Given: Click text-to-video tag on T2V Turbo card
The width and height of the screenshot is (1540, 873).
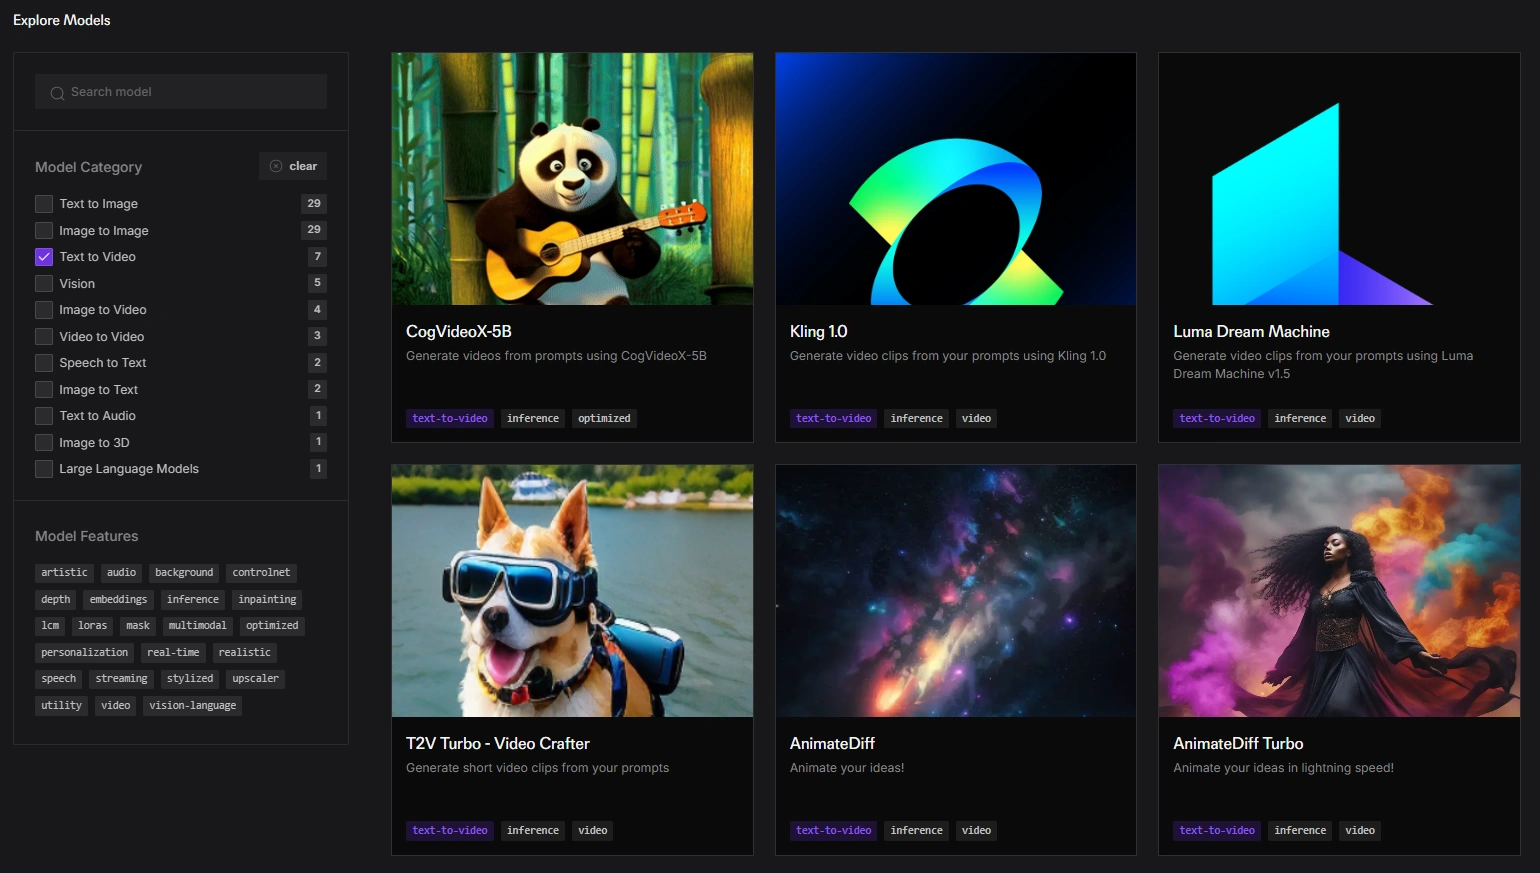Looking at the screenshot, I should [x=450, y=831].
